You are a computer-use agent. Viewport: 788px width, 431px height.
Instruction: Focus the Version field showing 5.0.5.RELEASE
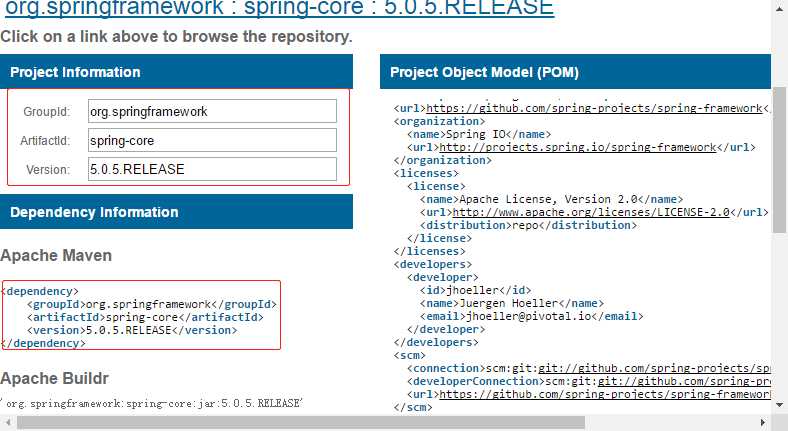(212, 169)
